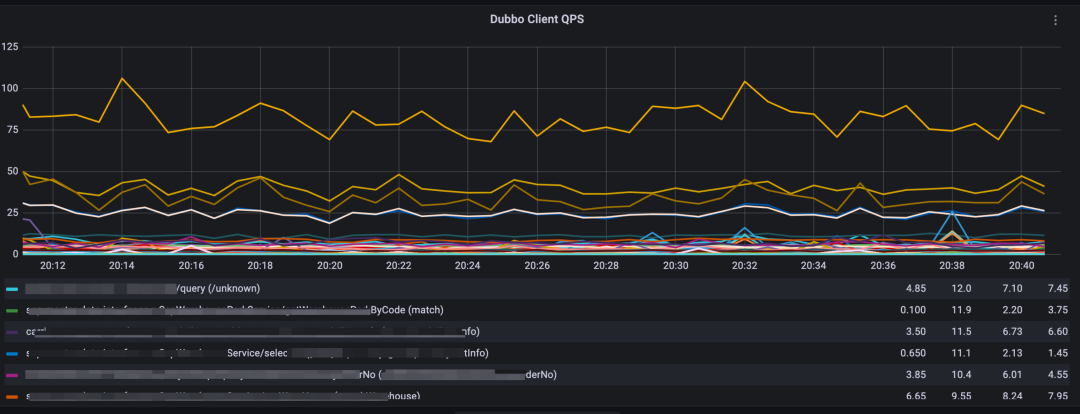This screenshot has height=414, width=1080.
Task: Click the green color swatch of the ByCode (match) series
Action: (x=12, y=310)
